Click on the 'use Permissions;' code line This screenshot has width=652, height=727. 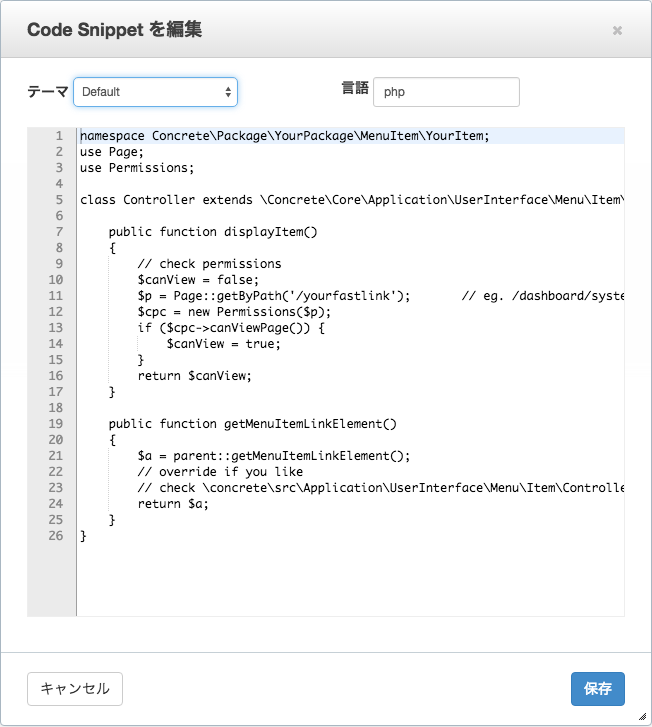[137, 168]
